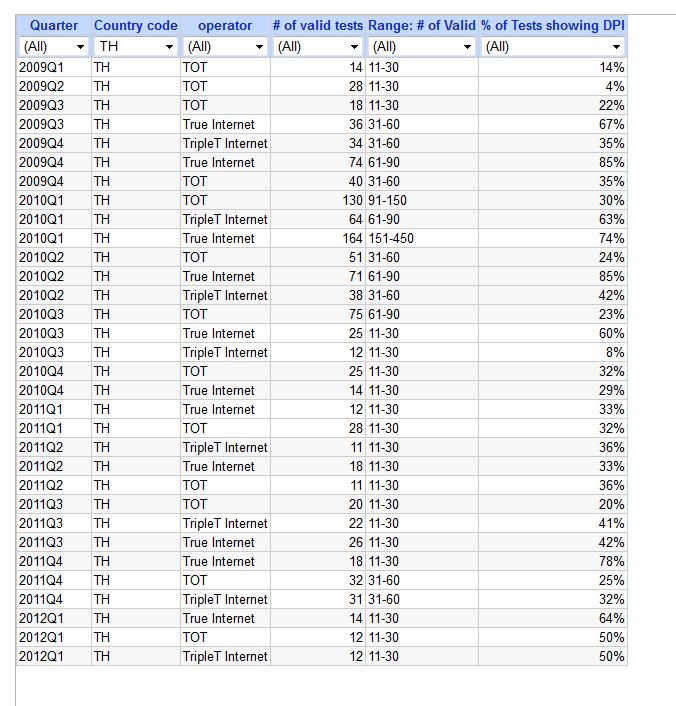The image size is (676, 706).
Task: Open the % of Tests showing DPI filter
Action: click(553, 46)
